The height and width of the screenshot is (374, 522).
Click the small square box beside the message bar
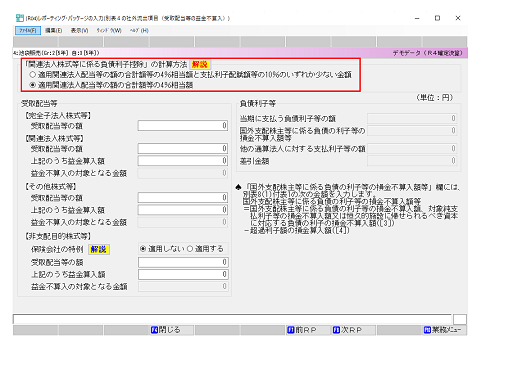[460, 319]
